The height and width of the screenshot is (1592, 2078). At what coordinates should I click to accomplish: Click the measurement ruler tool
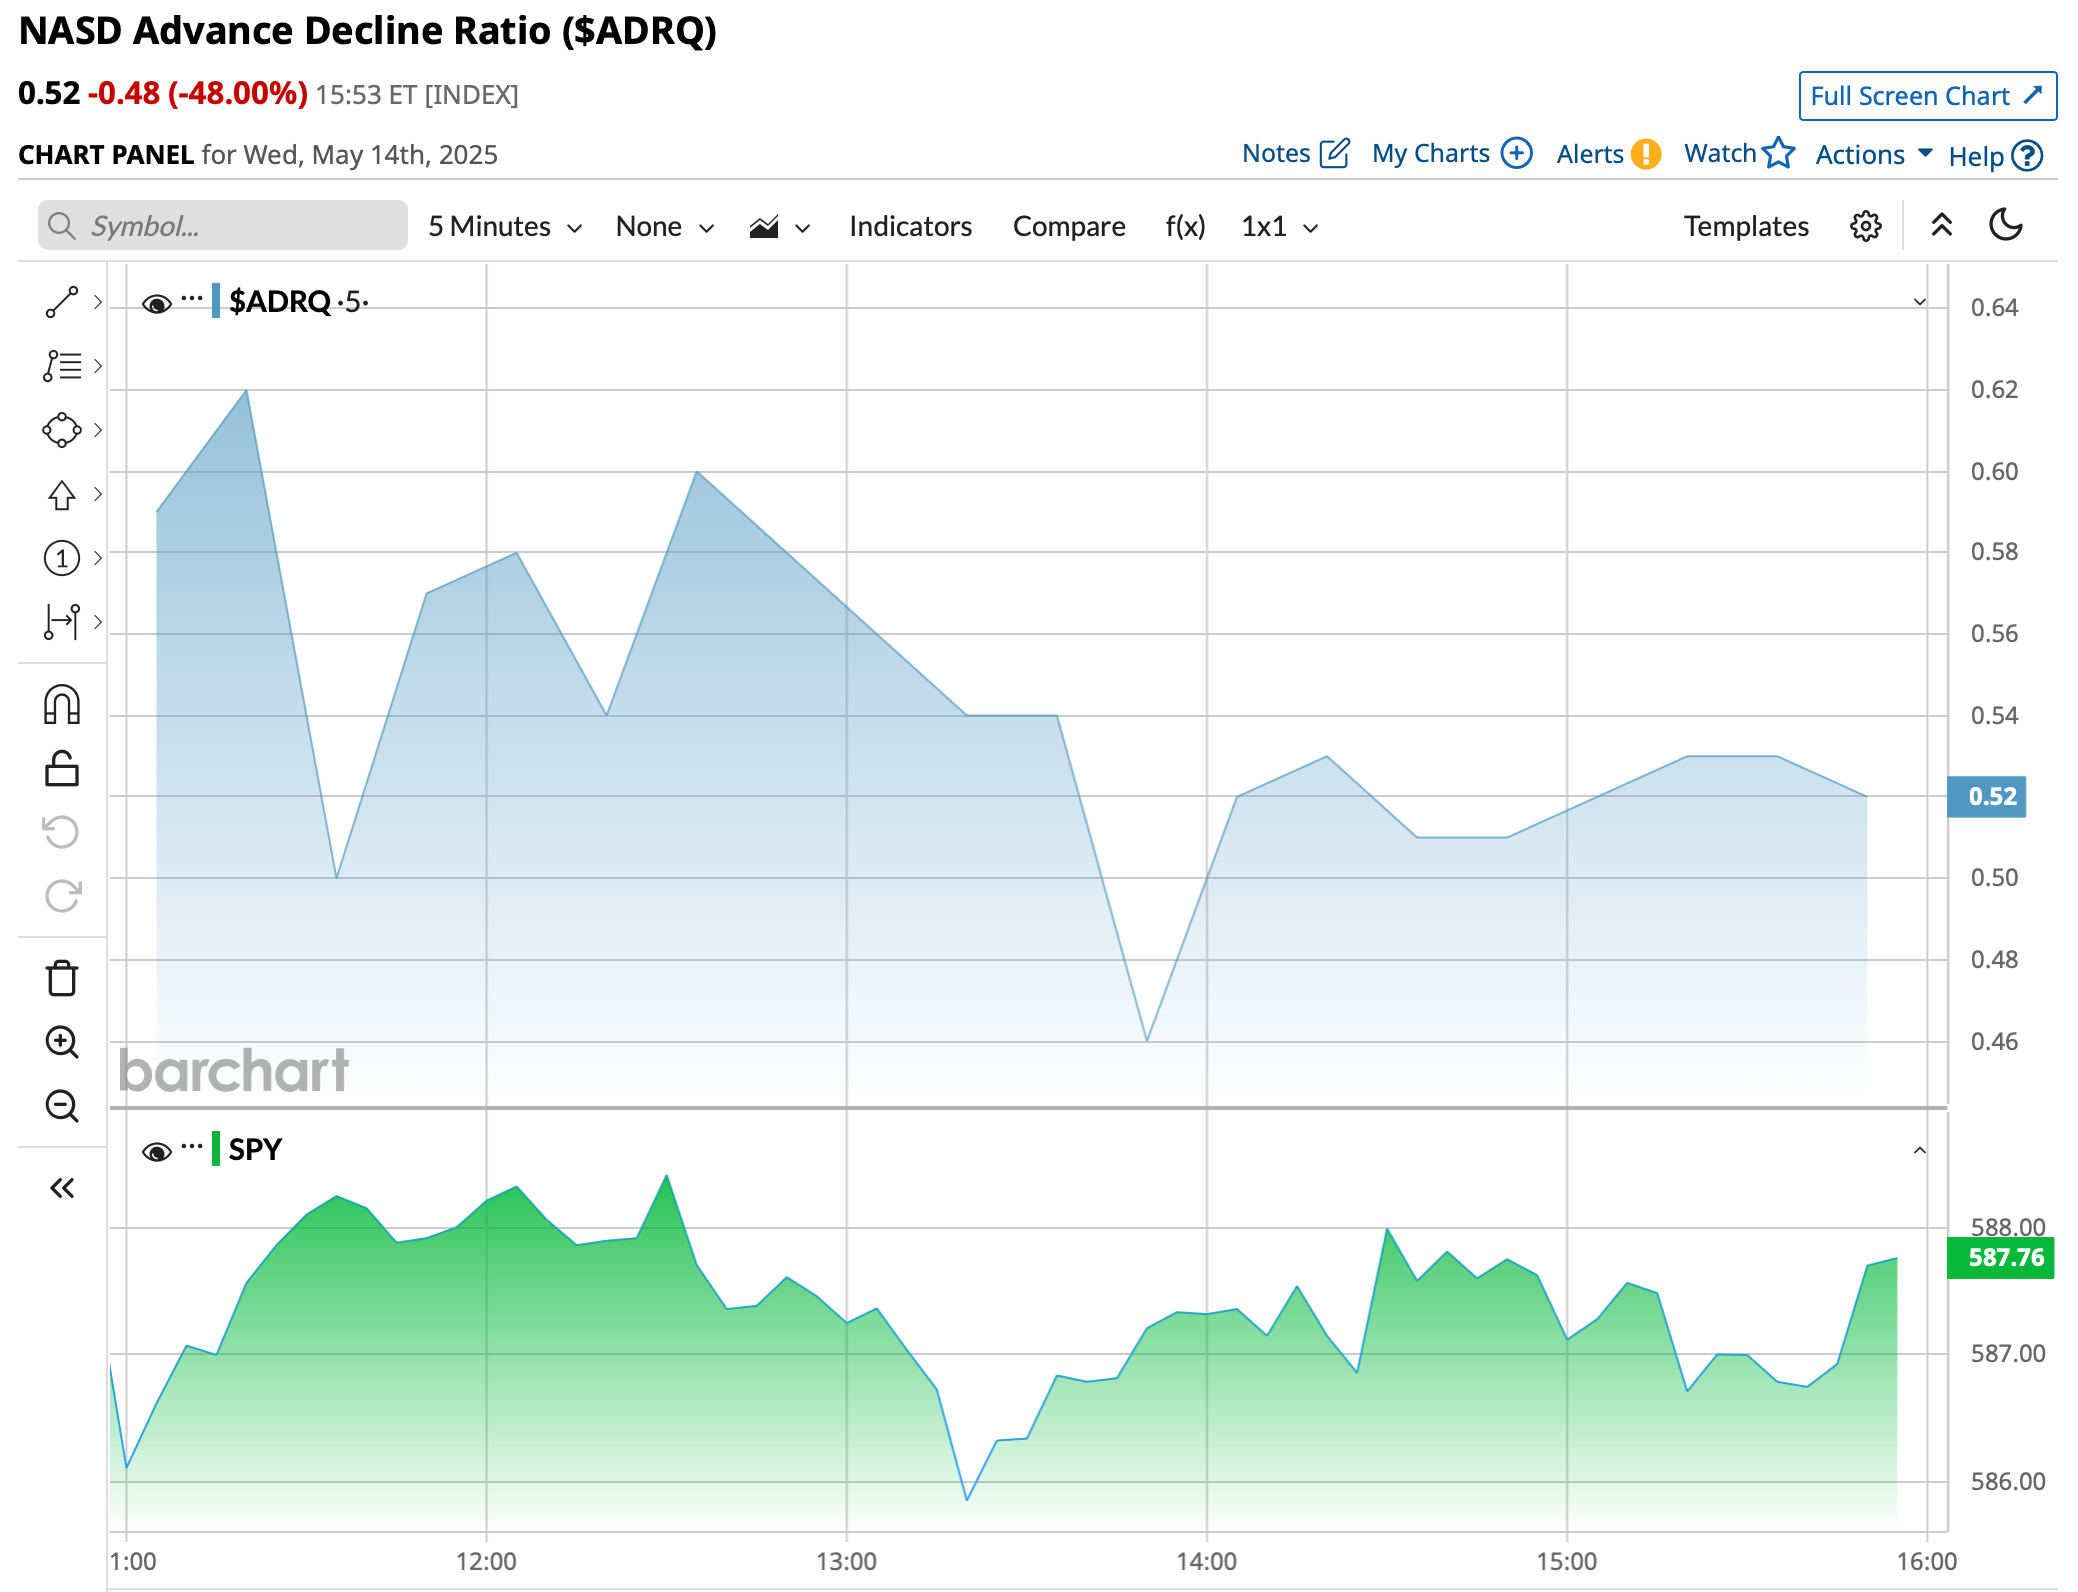[x=61, y=621]
